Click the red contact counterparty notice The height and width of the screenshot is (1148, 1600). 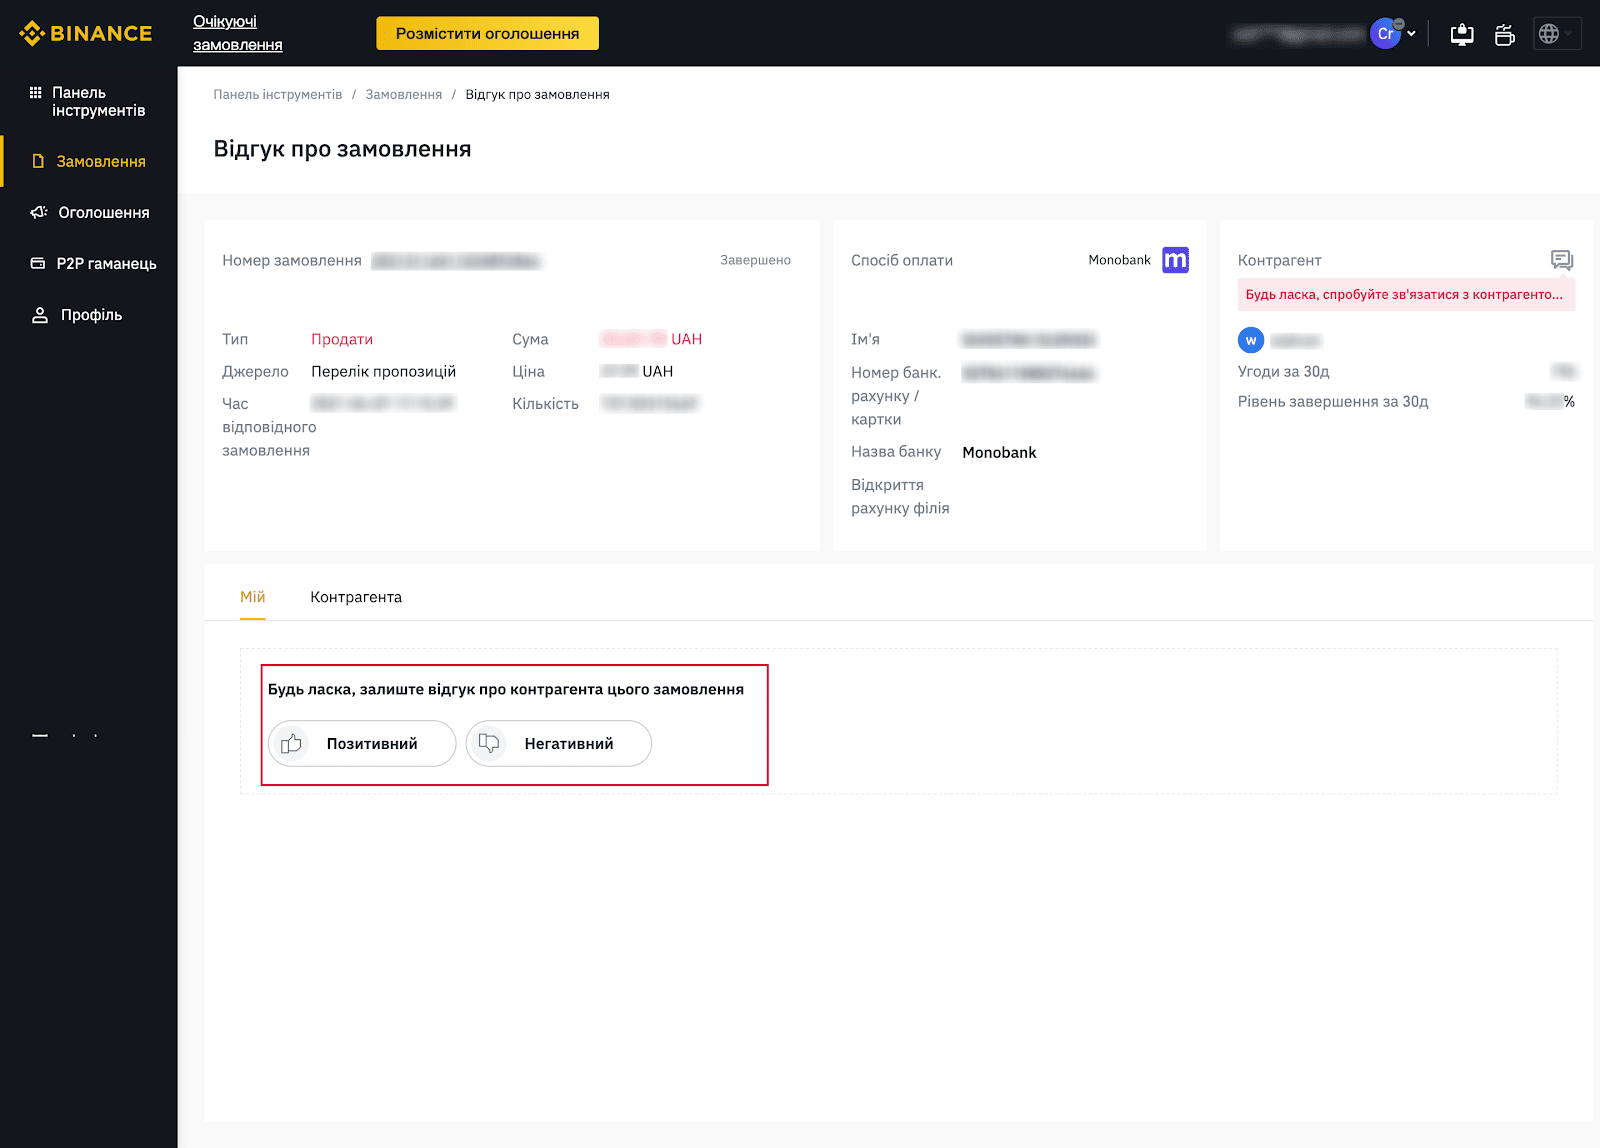[x=1406, y=294]
